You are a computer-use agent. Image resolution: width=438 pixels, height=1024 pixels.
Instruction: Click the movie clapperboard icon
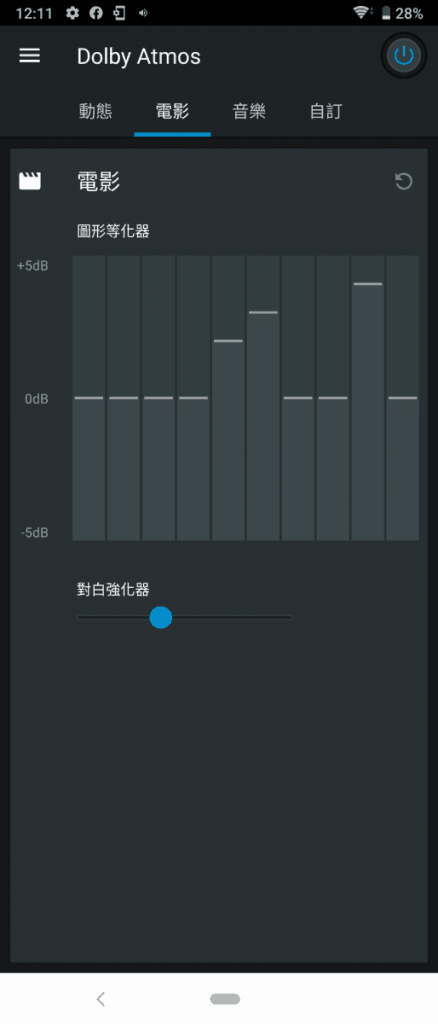click(x=29, y=182)
